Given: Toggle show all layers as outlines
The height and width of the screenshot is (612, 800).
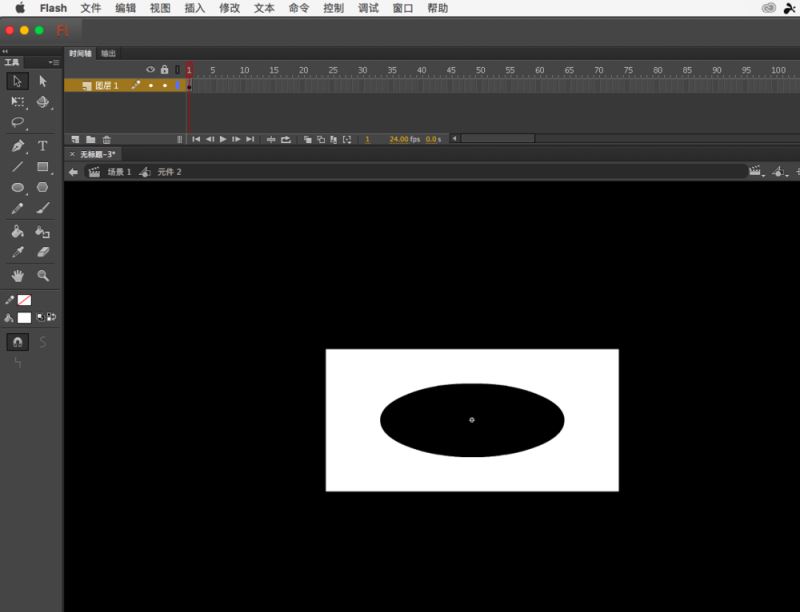Looking at the screenshot, I should click(178, 69).
